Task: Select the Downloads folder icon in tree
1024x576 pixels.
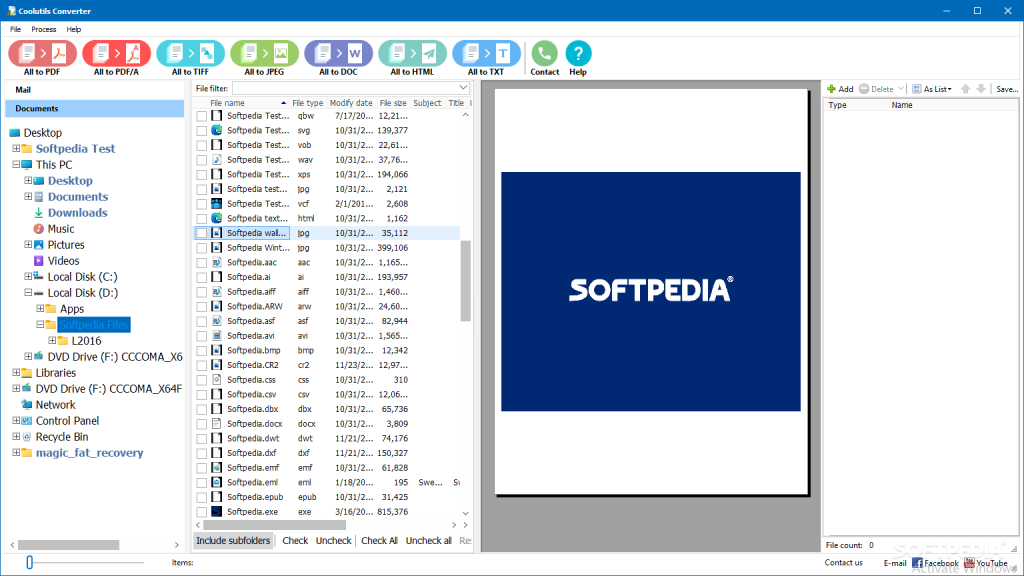Action: tap(39, 213)
